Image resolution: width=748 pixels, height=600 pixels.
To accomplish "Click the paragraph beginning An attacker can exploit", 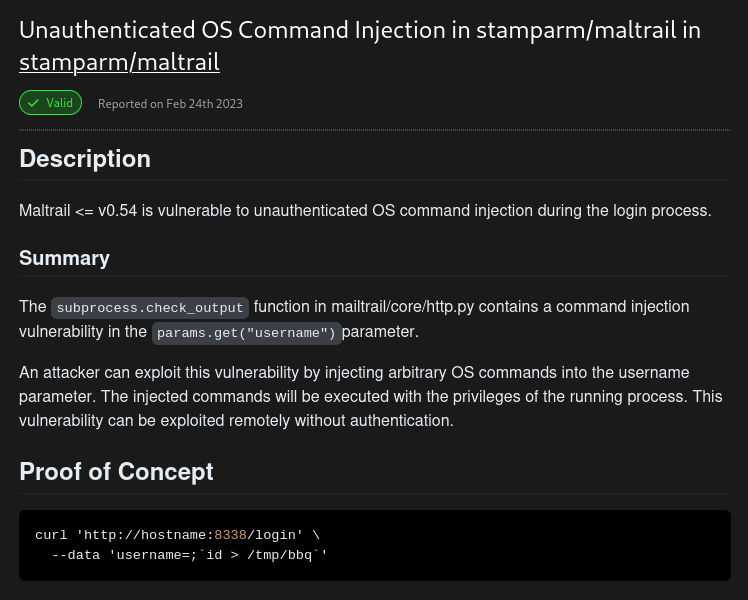I will (371, 396).
